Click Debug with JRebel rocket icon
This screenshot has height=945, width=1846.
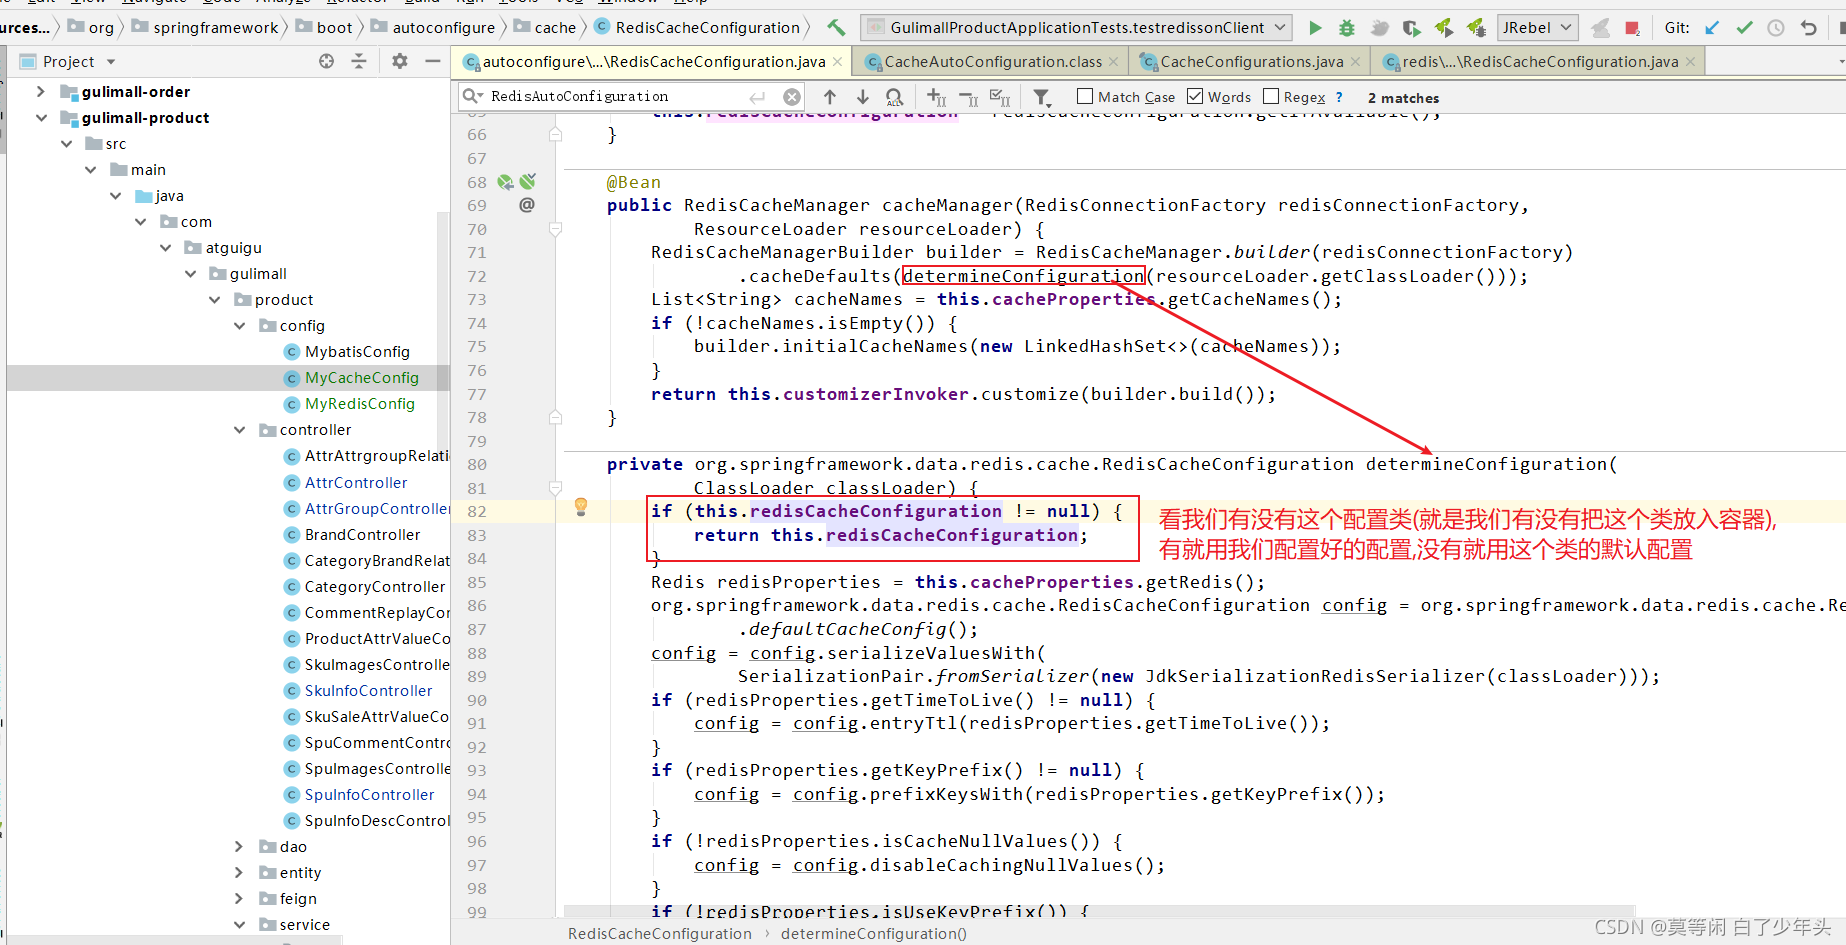click(1476, 28)
